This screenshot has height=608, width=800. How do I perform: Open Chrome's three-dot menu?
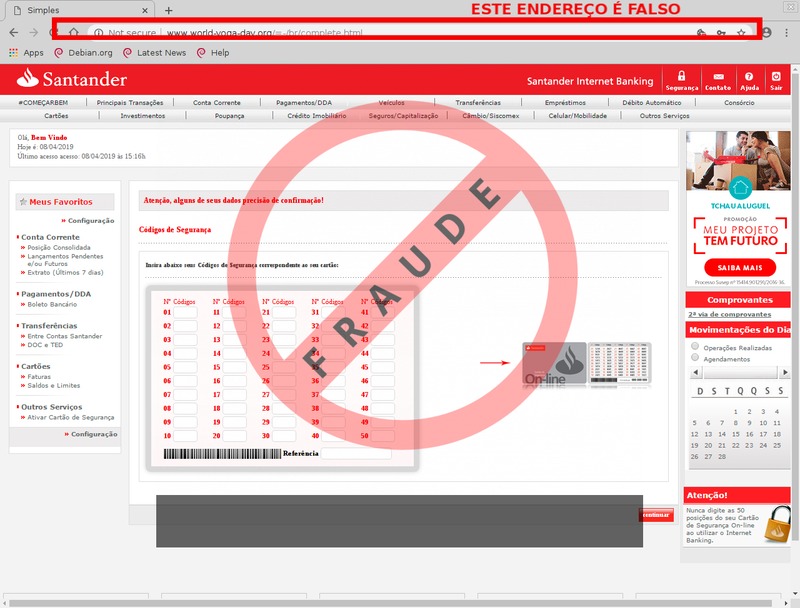click(x=787, y=32)
